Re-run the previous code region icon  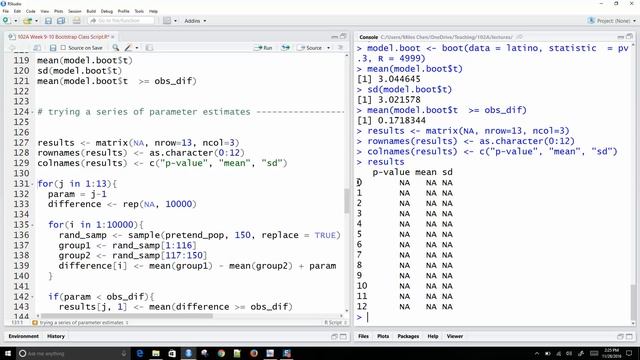point(285,48)
